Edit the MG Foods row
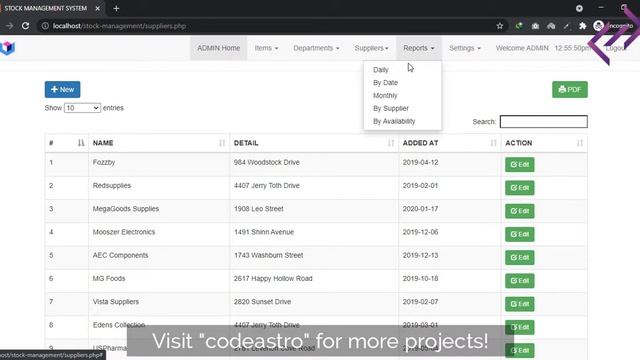 click(520, 281)
